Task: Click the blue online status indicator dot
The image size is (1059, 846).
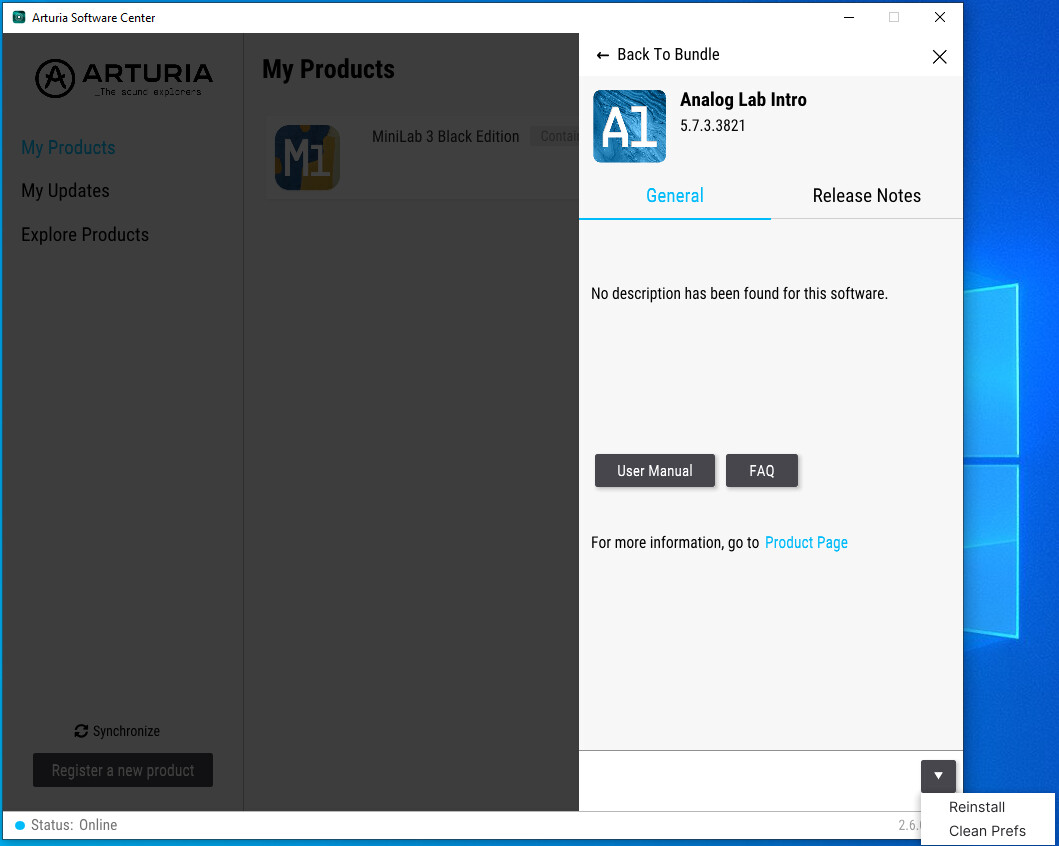Action: pyautogui.click(x=20, y=825)
